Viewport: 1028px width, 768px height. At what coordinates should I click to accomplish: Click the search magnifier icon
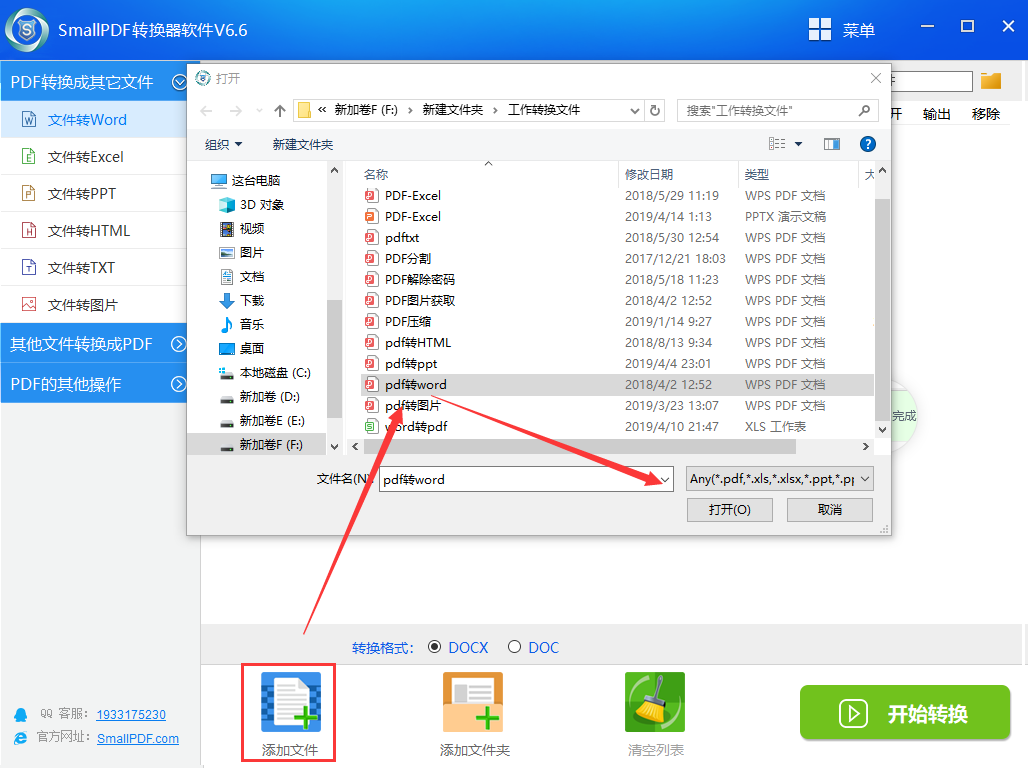865,110
